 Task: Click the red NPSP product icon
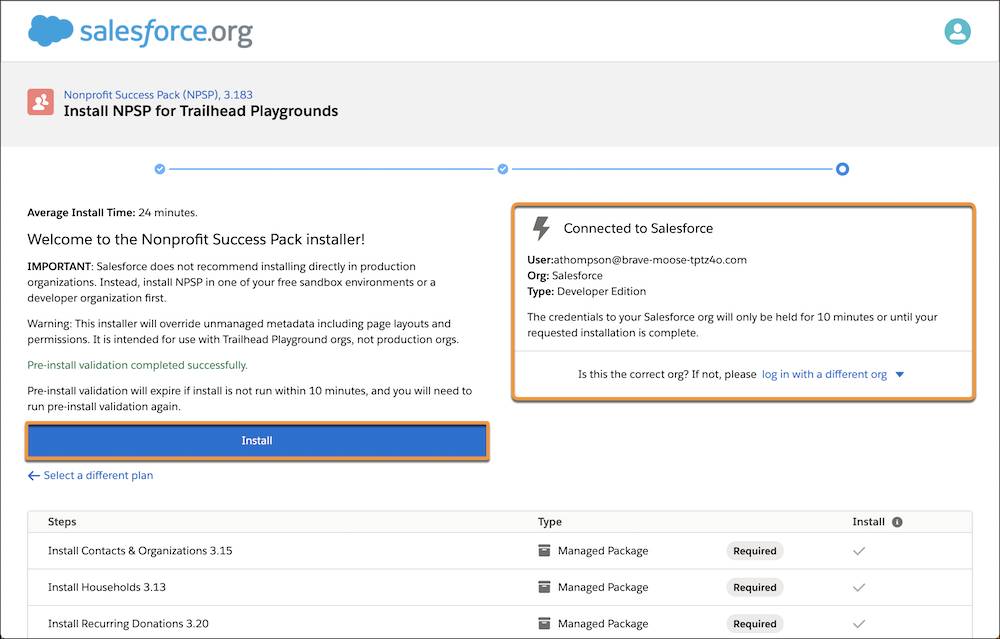click(40, 102)
